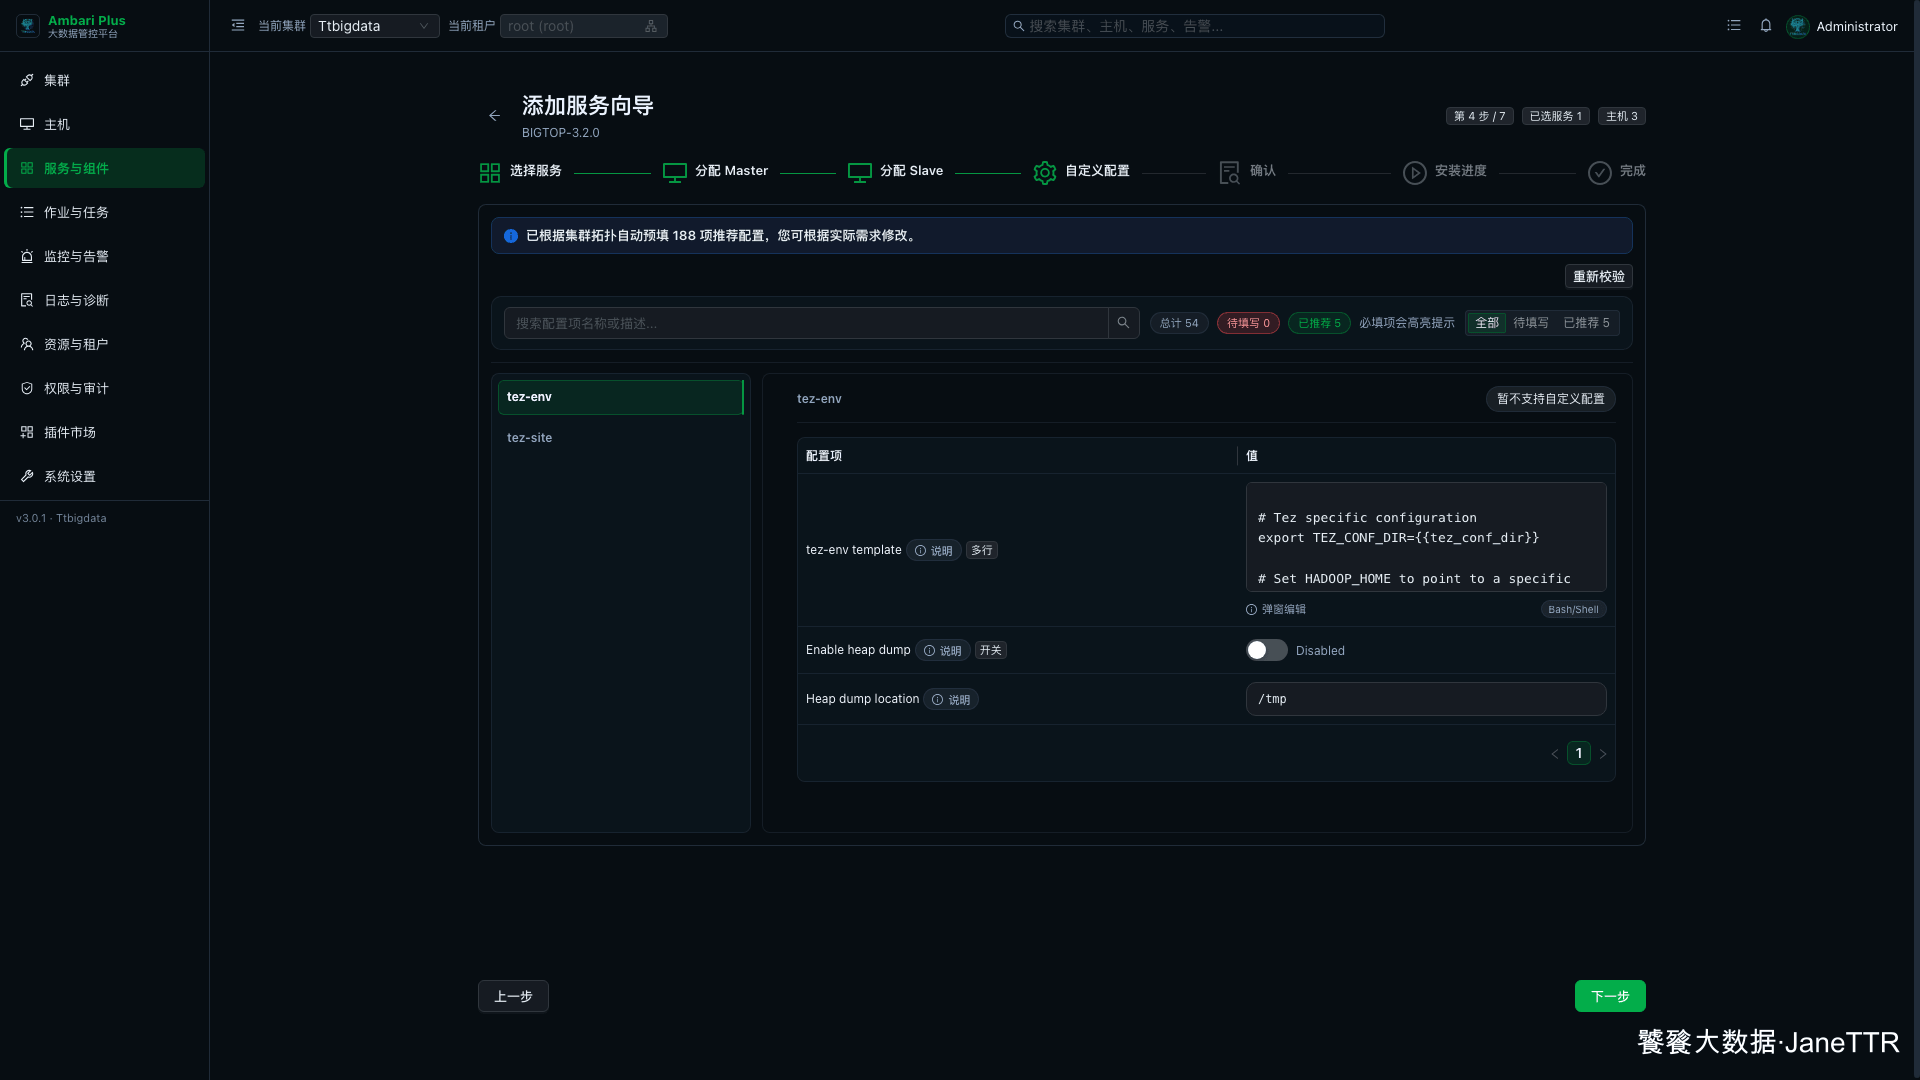
Task: Collapse the sidebar menu icon
Action: [238, 26]
